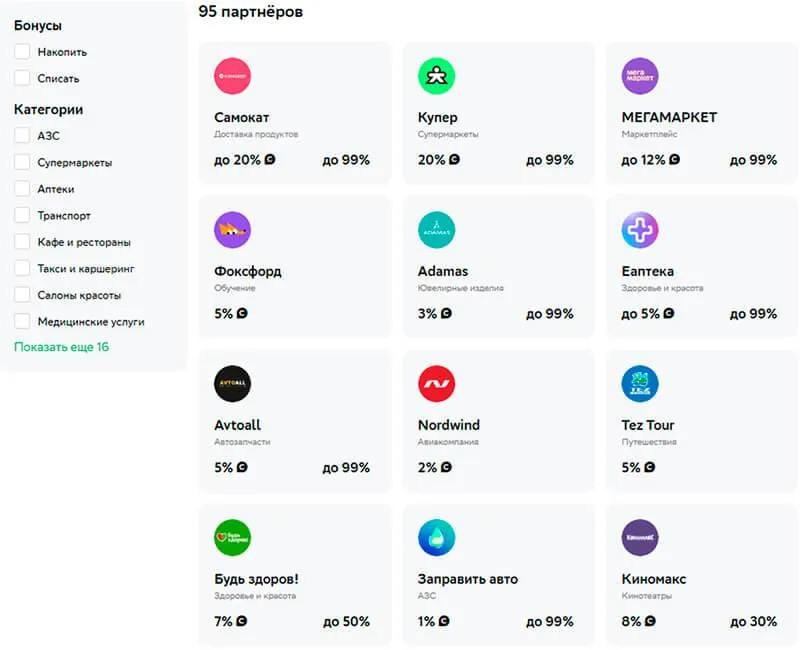Open the Заправить авто partner name
800x650 pixels.
point(467,579)
